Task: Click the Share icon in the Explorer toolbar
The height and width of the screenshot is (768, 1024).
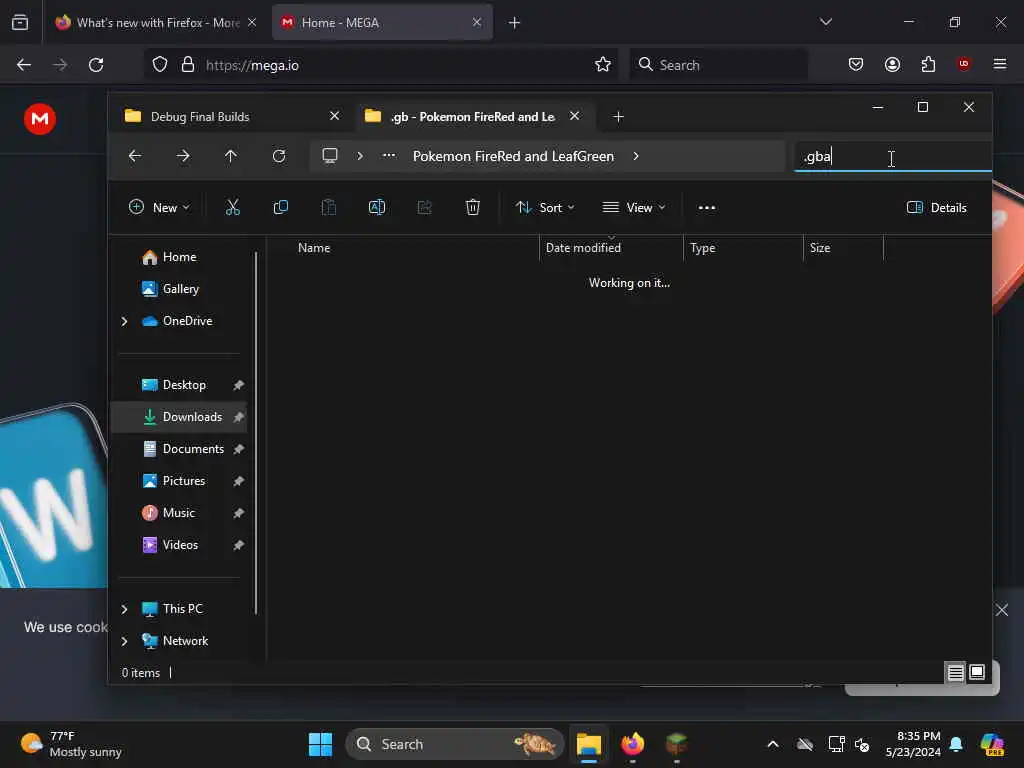Action: click(424, 208)
